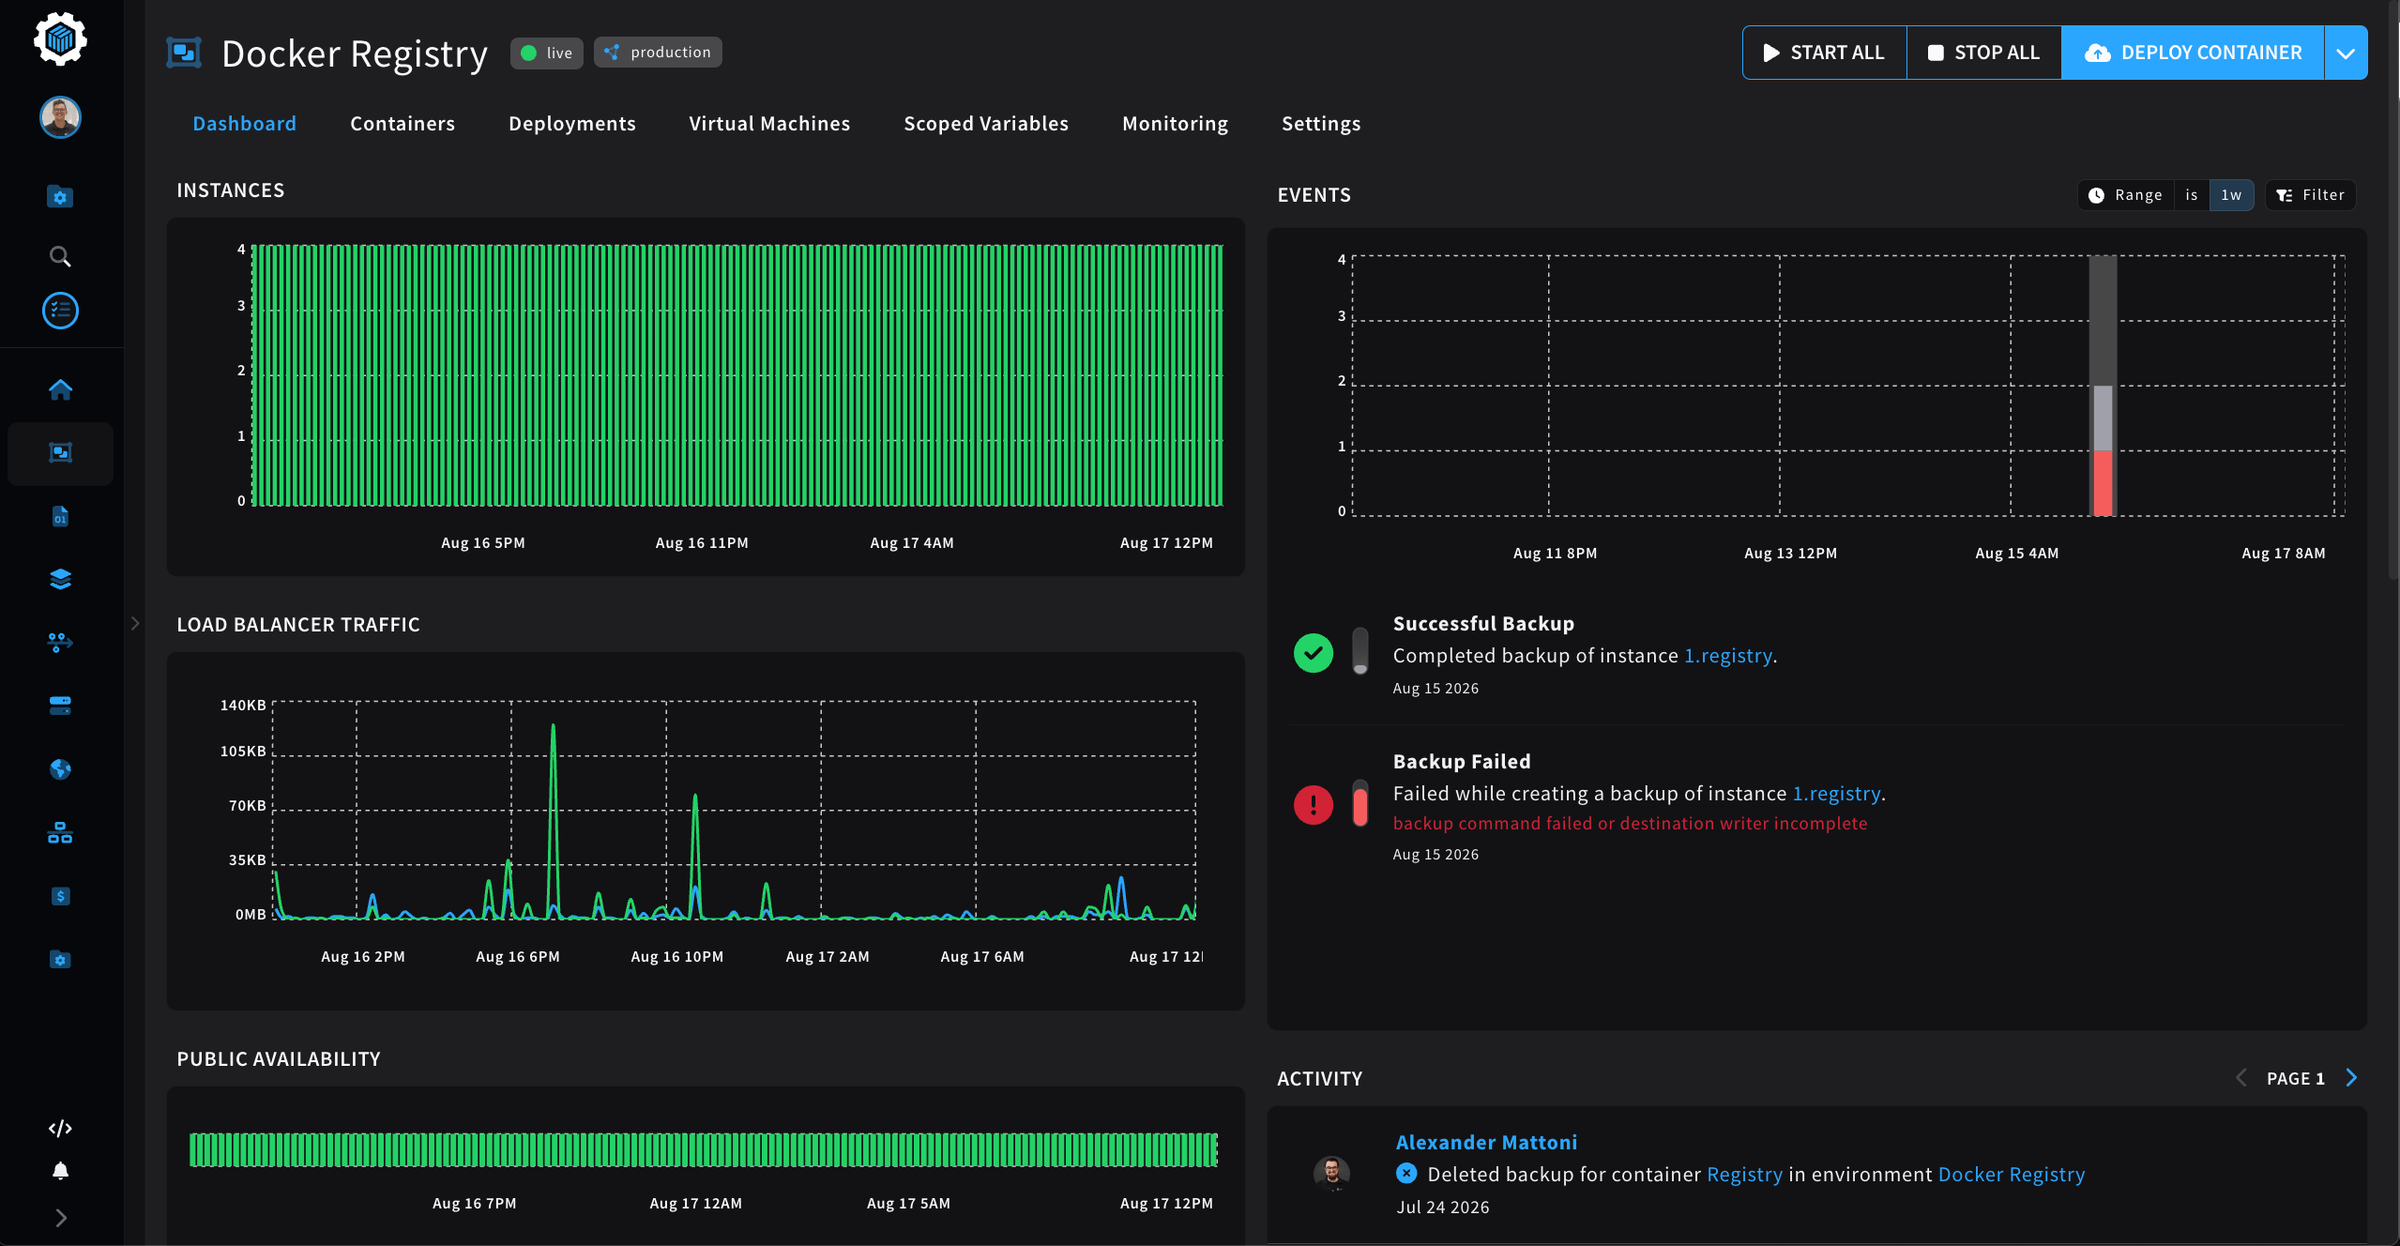Screen dimensions: 2400x1246
Task: Open the code brackets icon in the sidebar
Action: click(60, 1128)
